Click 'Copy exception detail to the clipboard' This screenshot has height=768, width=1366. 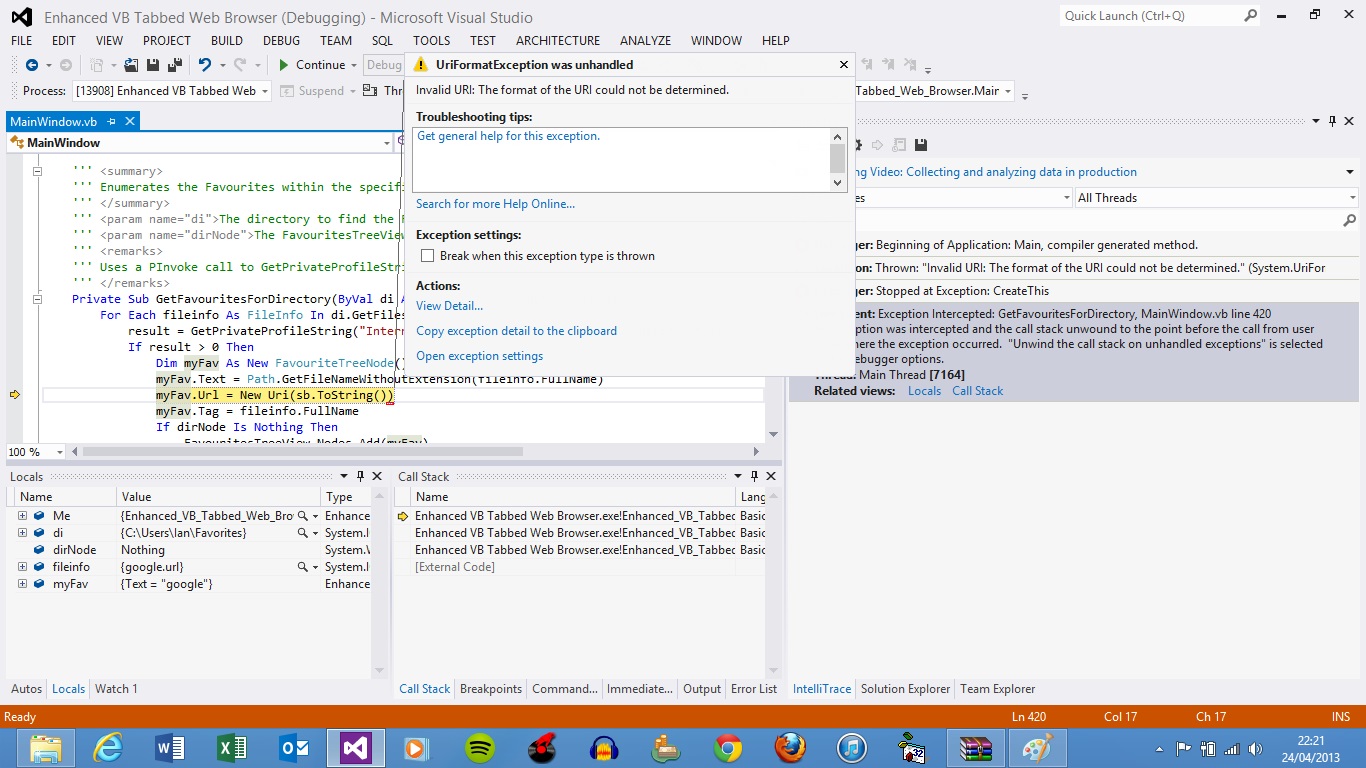pyautogui.click(x=516, y=331)
